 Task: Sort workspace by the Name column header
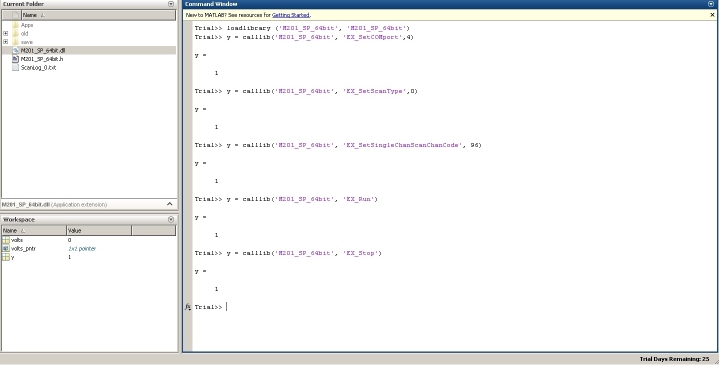click(34, 230)
